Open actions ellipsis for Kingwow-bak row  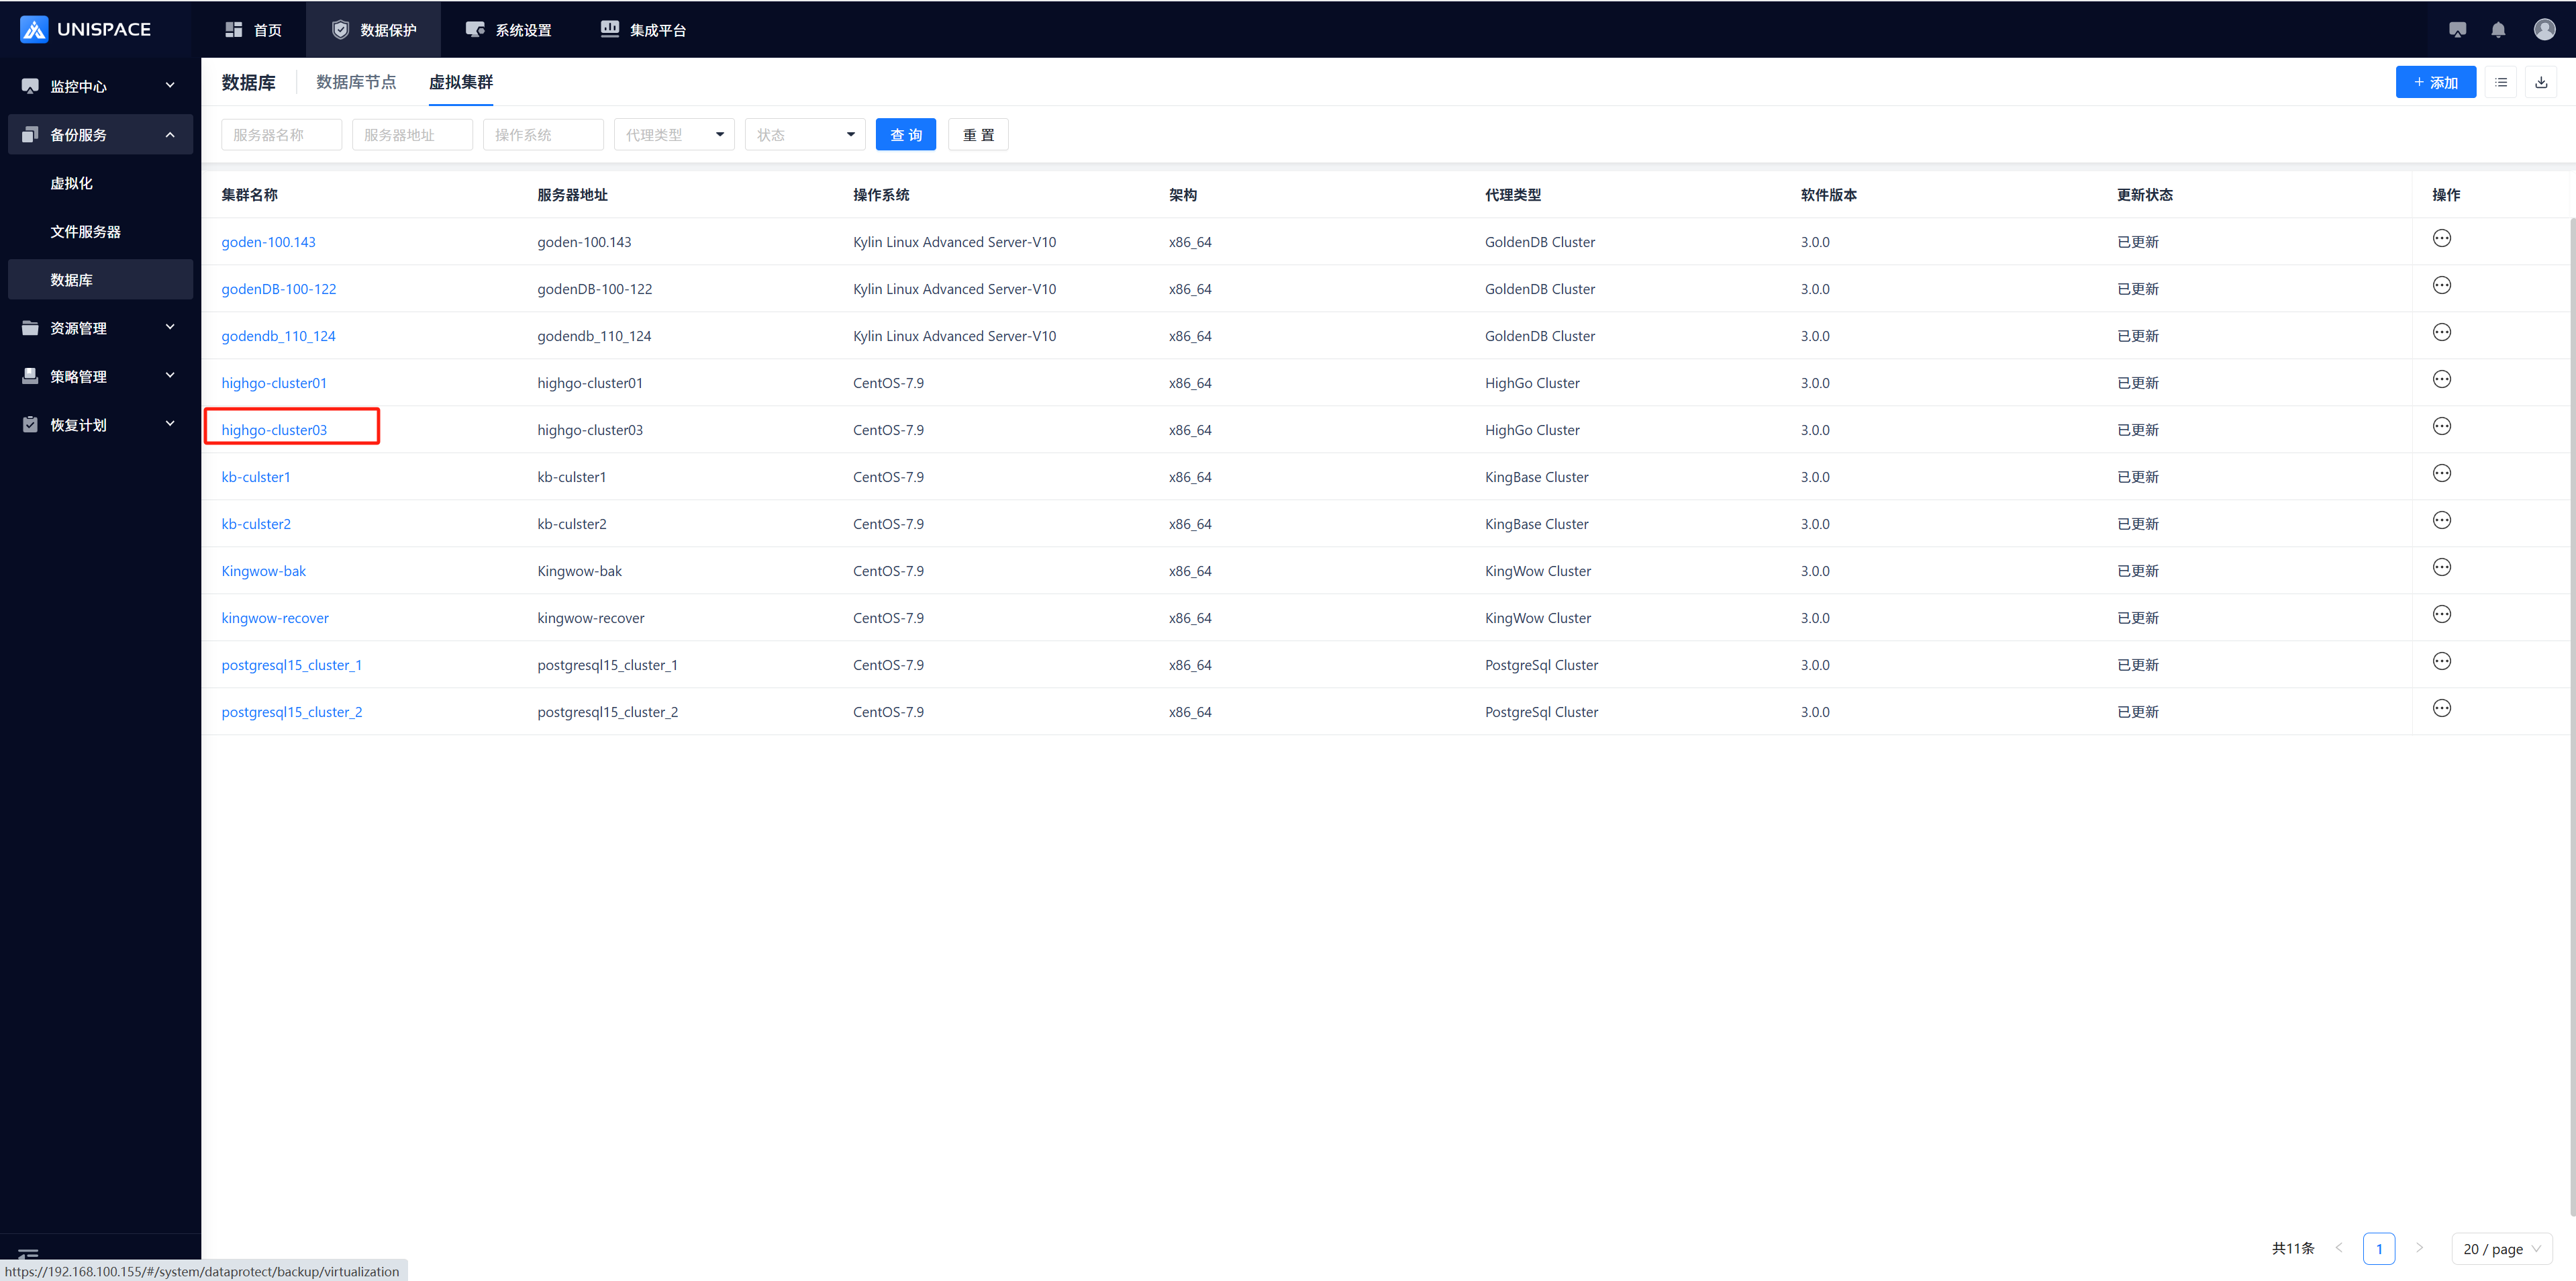pyautogui.click(x=2441, y=568)
